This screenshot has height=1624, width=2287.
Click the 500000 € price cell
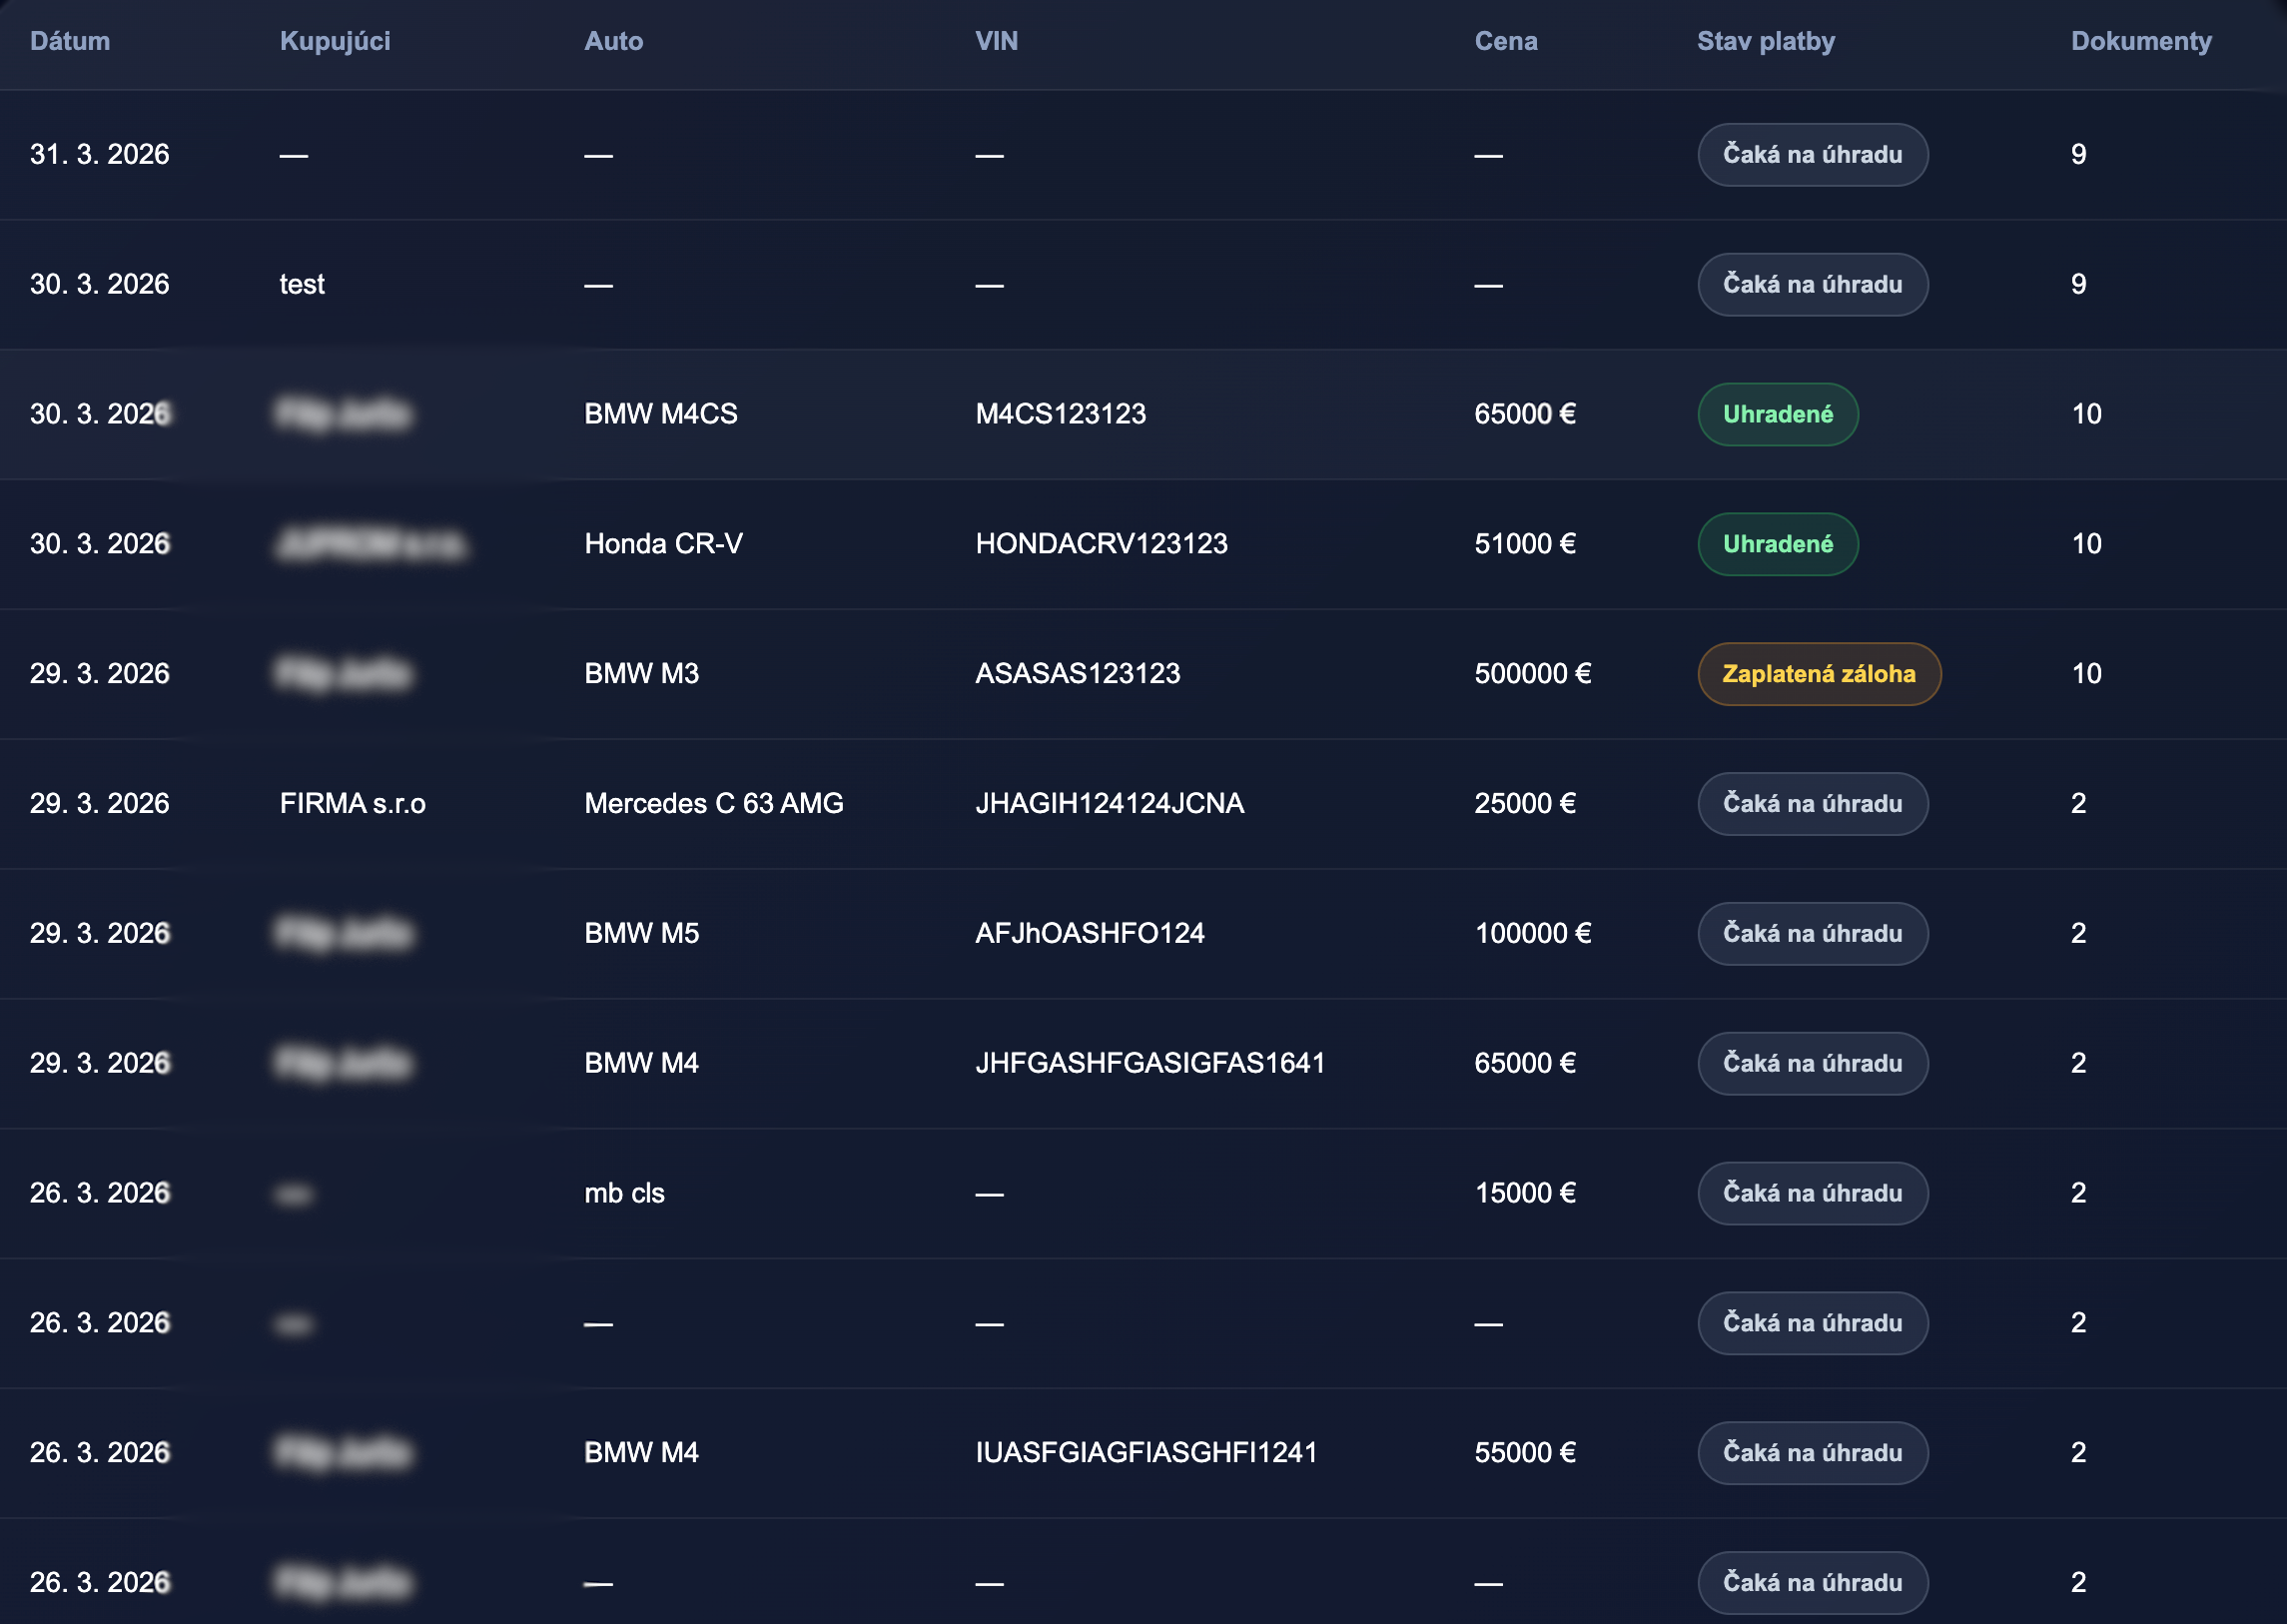pos(1532,674)
